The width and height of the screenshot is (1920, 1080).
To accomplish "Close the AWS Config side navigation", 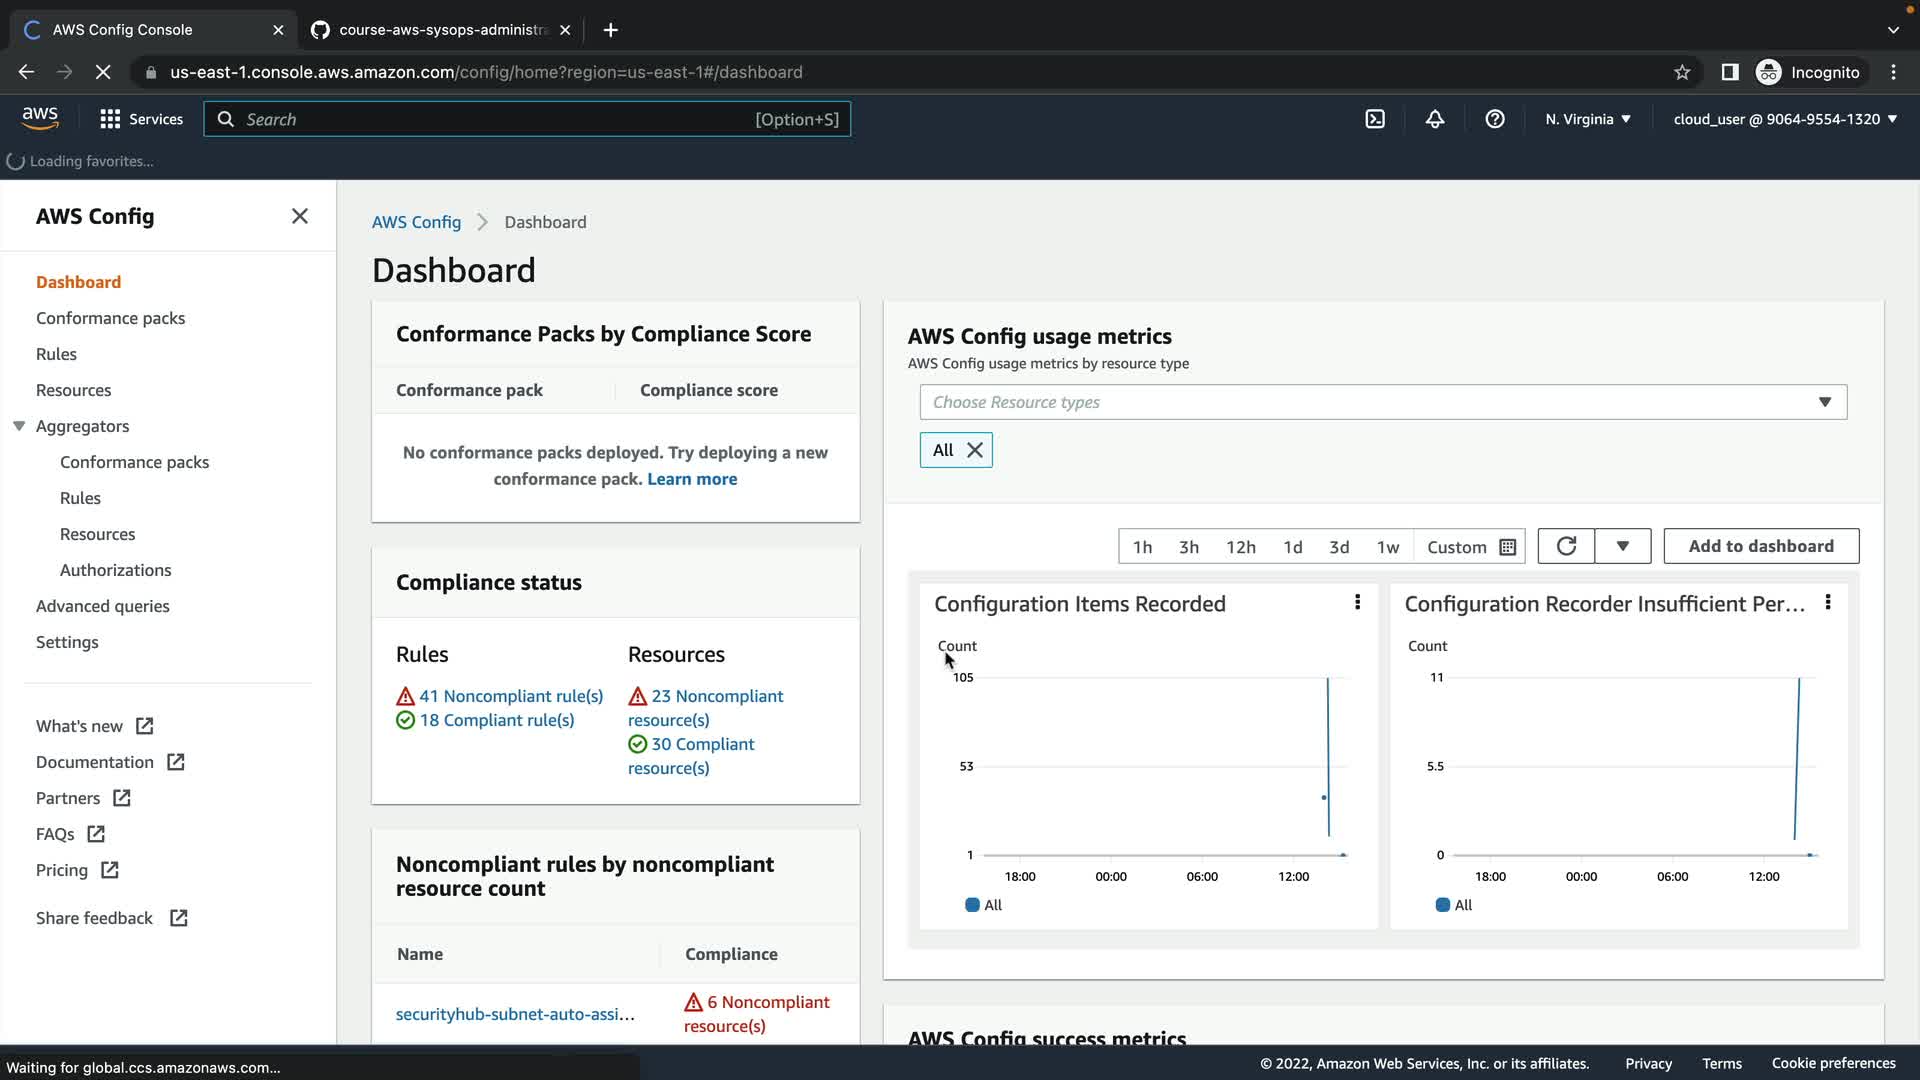I will point(299,216).
